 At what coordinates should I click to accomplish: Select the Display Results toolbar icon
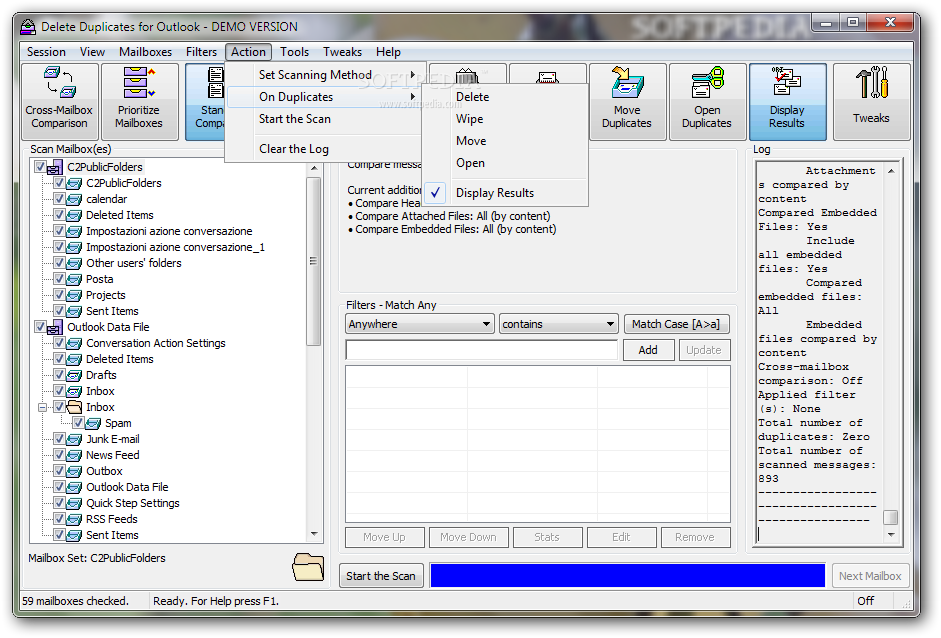(x=787, y=102)
